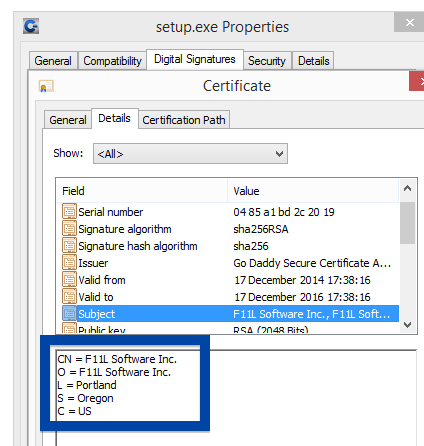Viewport: 424px width, 446px height.
Task: Click the L = Portland line
Action: [87, 385]
